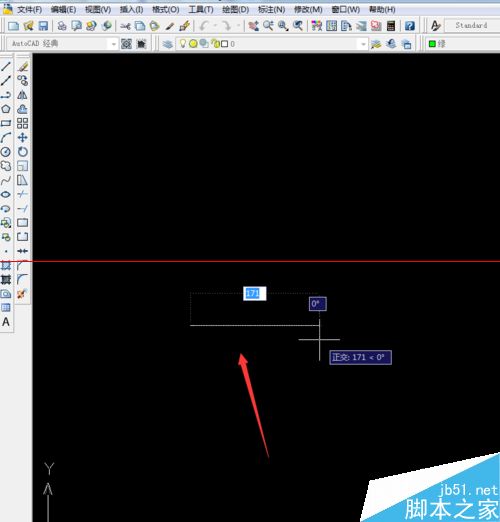Select the Line draw tool

pos(6,66)
